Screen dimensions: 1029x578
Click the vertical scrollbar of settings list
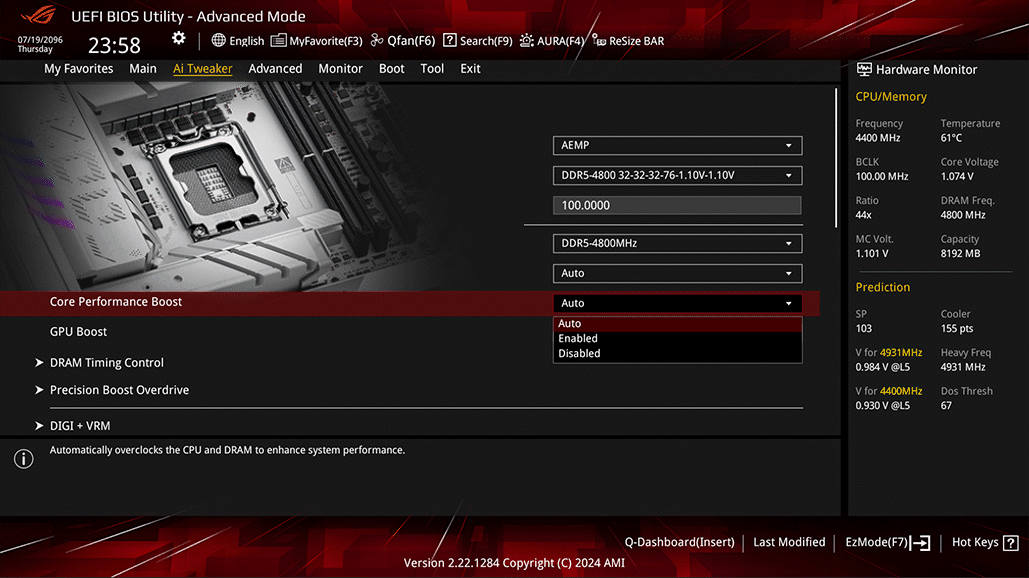[836, 157]
